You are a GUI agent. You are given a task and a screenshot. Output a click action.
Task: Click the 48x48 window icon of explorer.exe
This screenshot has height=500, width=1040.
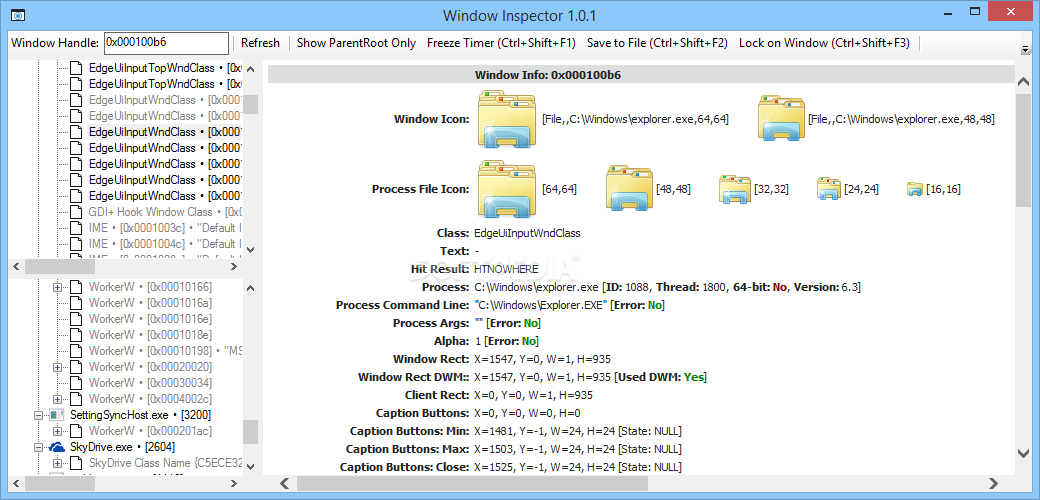[x=781, y=119]
